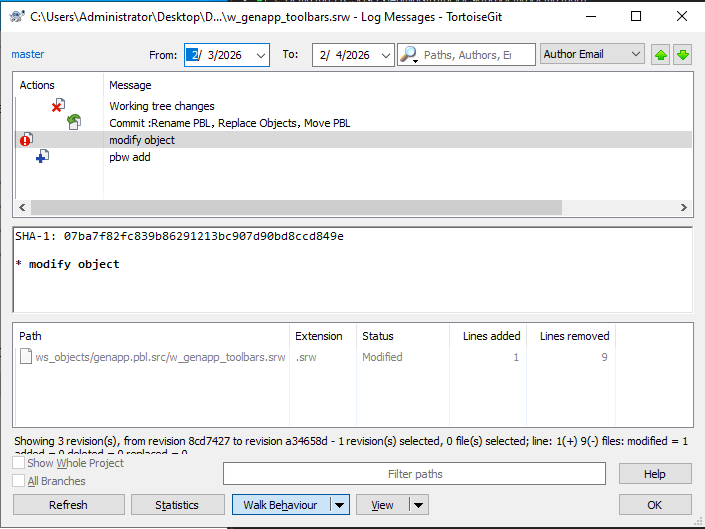Screen dimensions: 705x529
Task: Click the green down arrow navigation icon
Action: [682, 55]
